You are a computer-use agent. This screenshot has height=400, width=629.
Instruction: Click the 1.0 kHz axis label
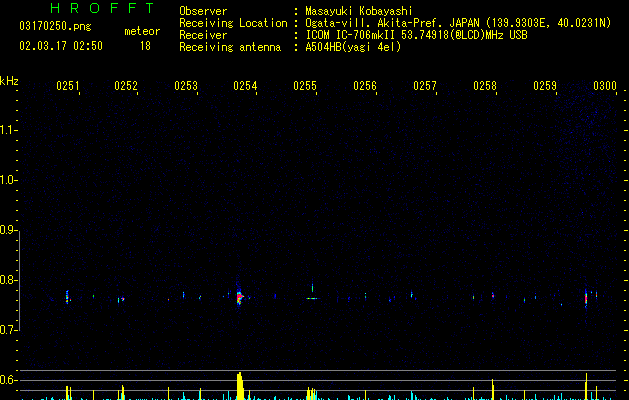coord(8,180)
